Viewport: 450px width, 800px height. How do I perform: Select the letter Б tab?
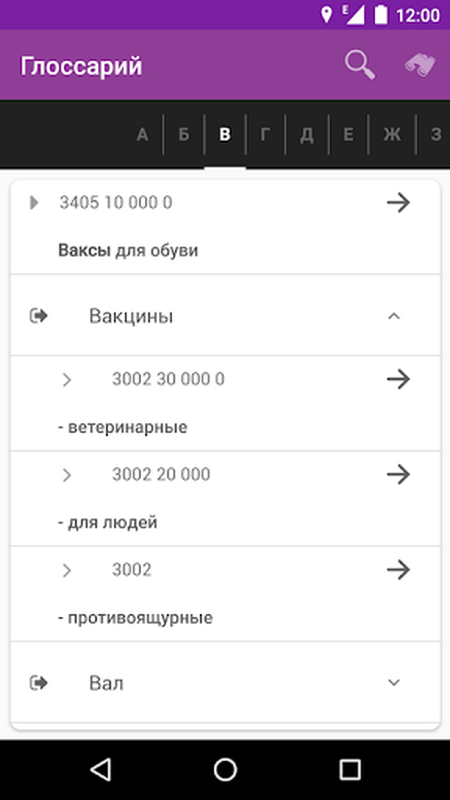coord(184,135)
